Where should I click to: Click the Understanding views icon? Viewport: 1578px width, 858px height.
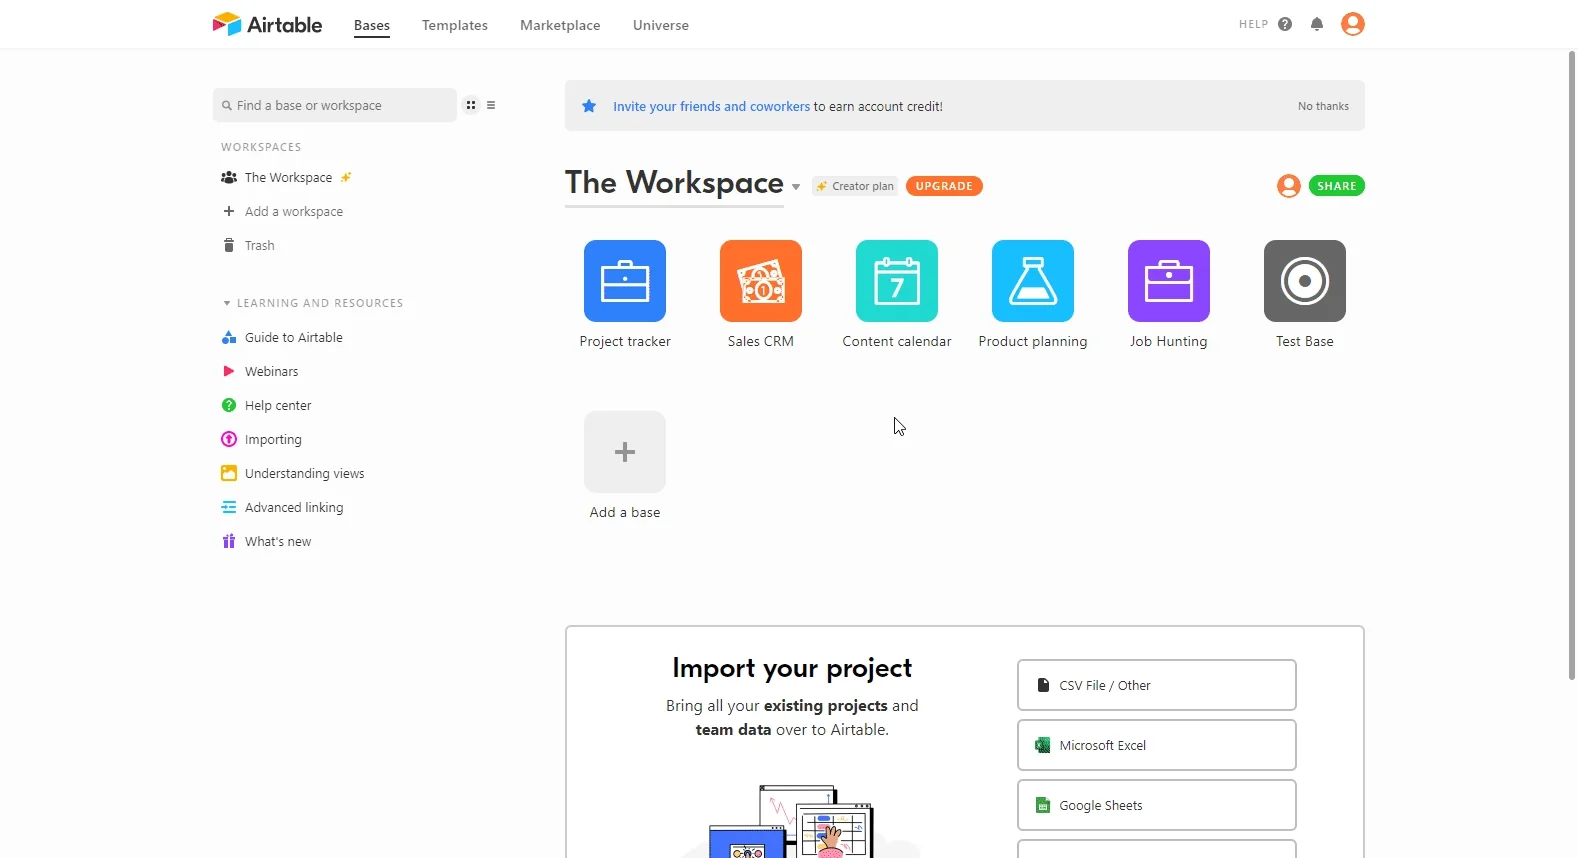(229, 473)
